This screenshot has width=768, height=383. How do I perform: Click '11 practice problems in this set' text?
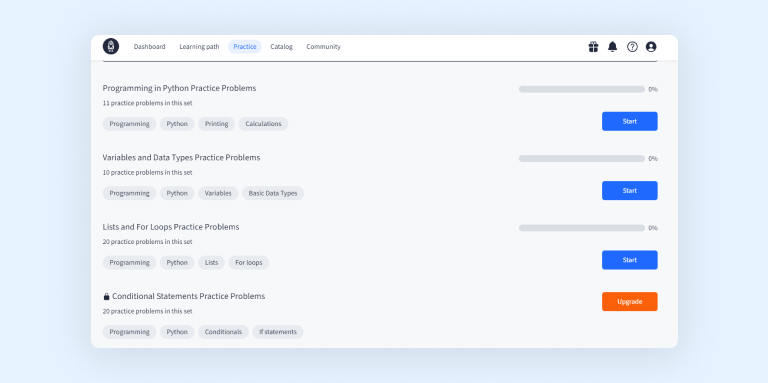pos(147,103)
